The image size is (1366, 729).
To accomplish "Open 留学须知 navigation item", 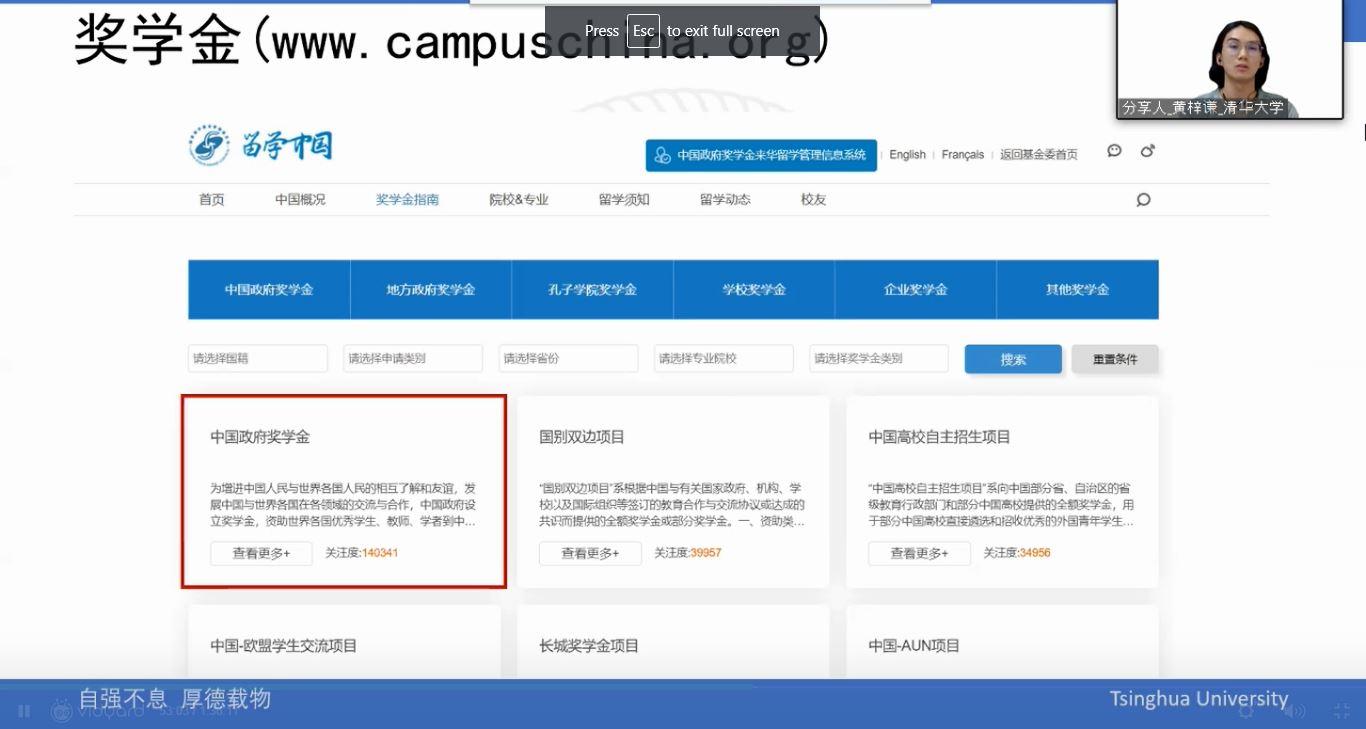I will point(624,200).
